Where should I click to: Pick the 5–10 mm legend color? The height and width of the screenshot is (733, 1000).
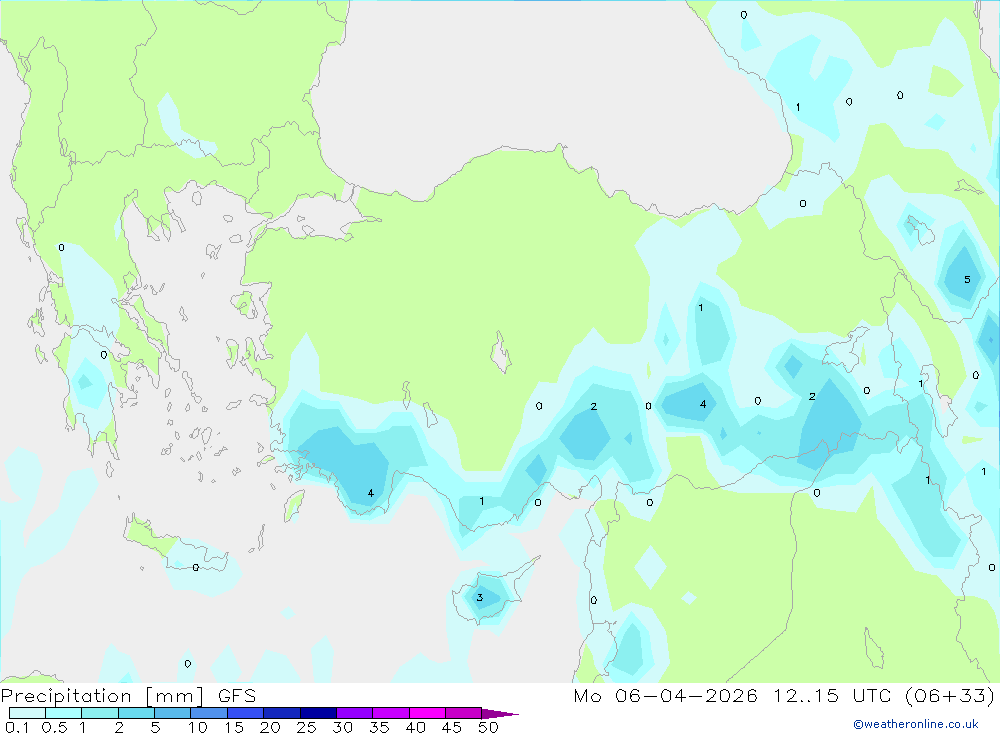point(173,713)
